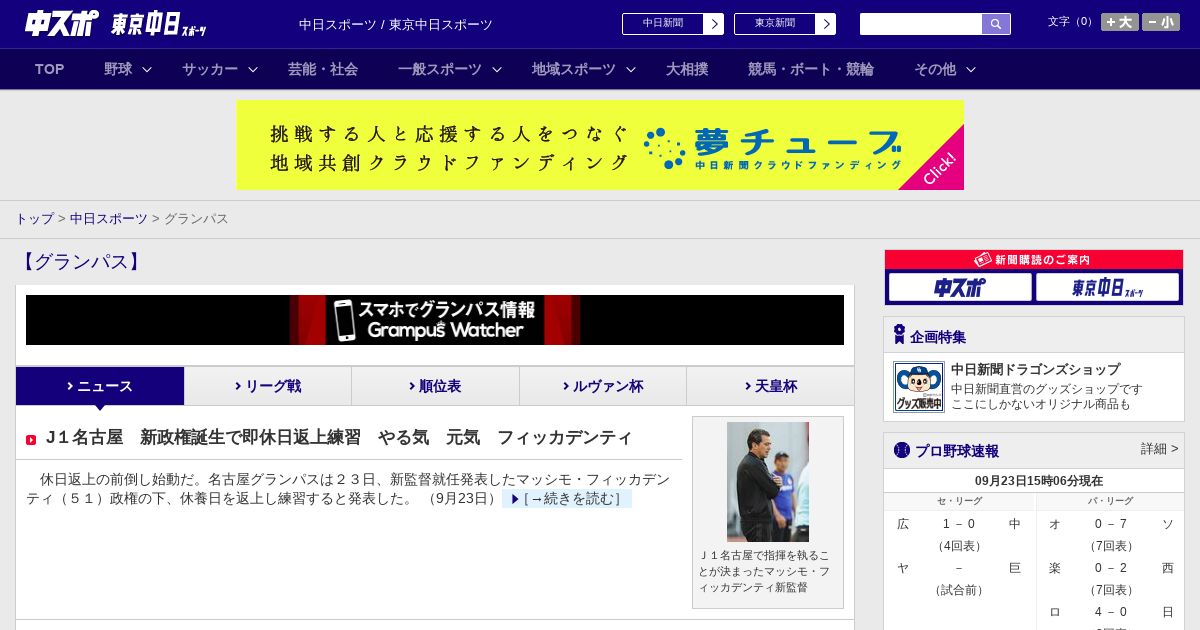Click the パ・リーグ column header

1111,501
